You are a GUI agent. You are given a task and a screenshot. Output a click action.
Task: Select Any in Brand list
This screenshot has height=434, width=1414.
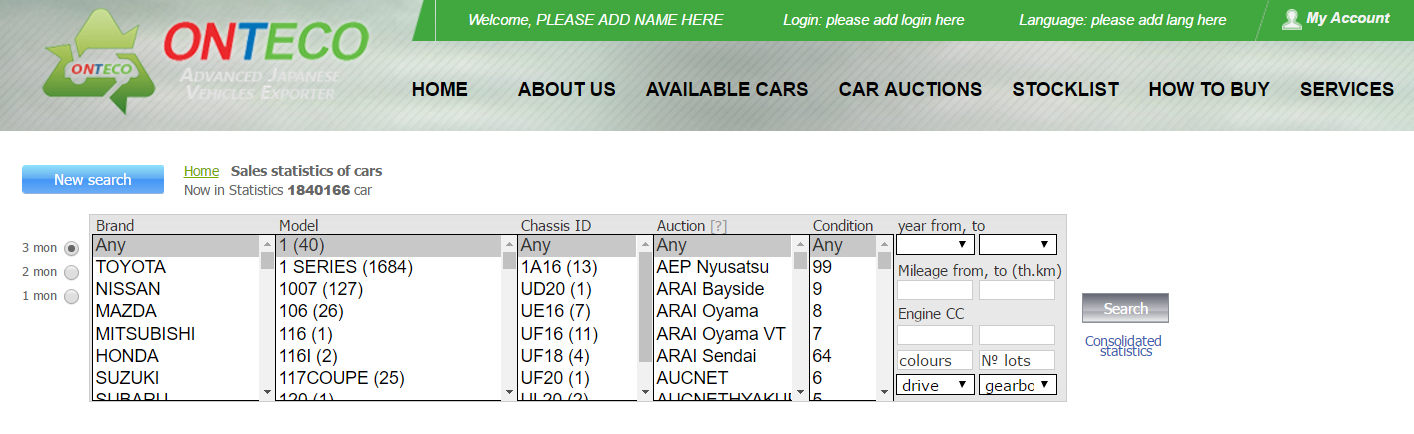point(176,245)
